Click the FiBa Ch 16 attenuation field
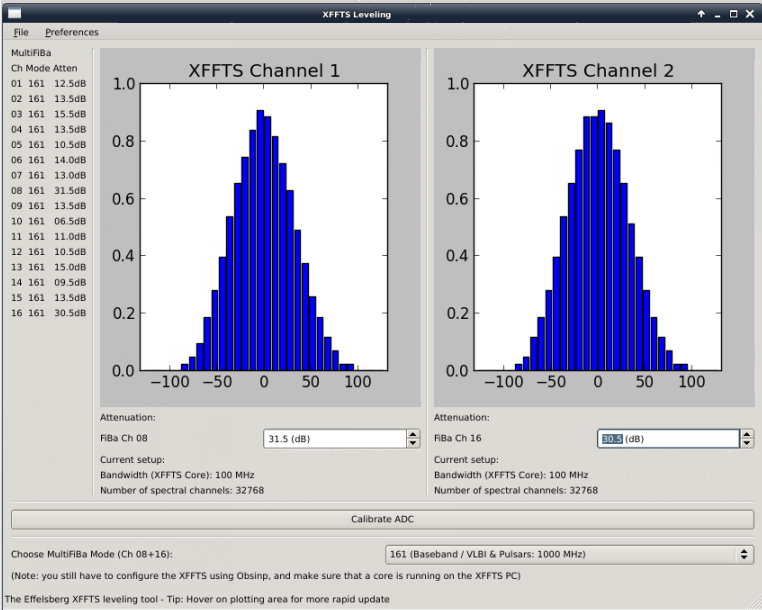 [669, 439]
